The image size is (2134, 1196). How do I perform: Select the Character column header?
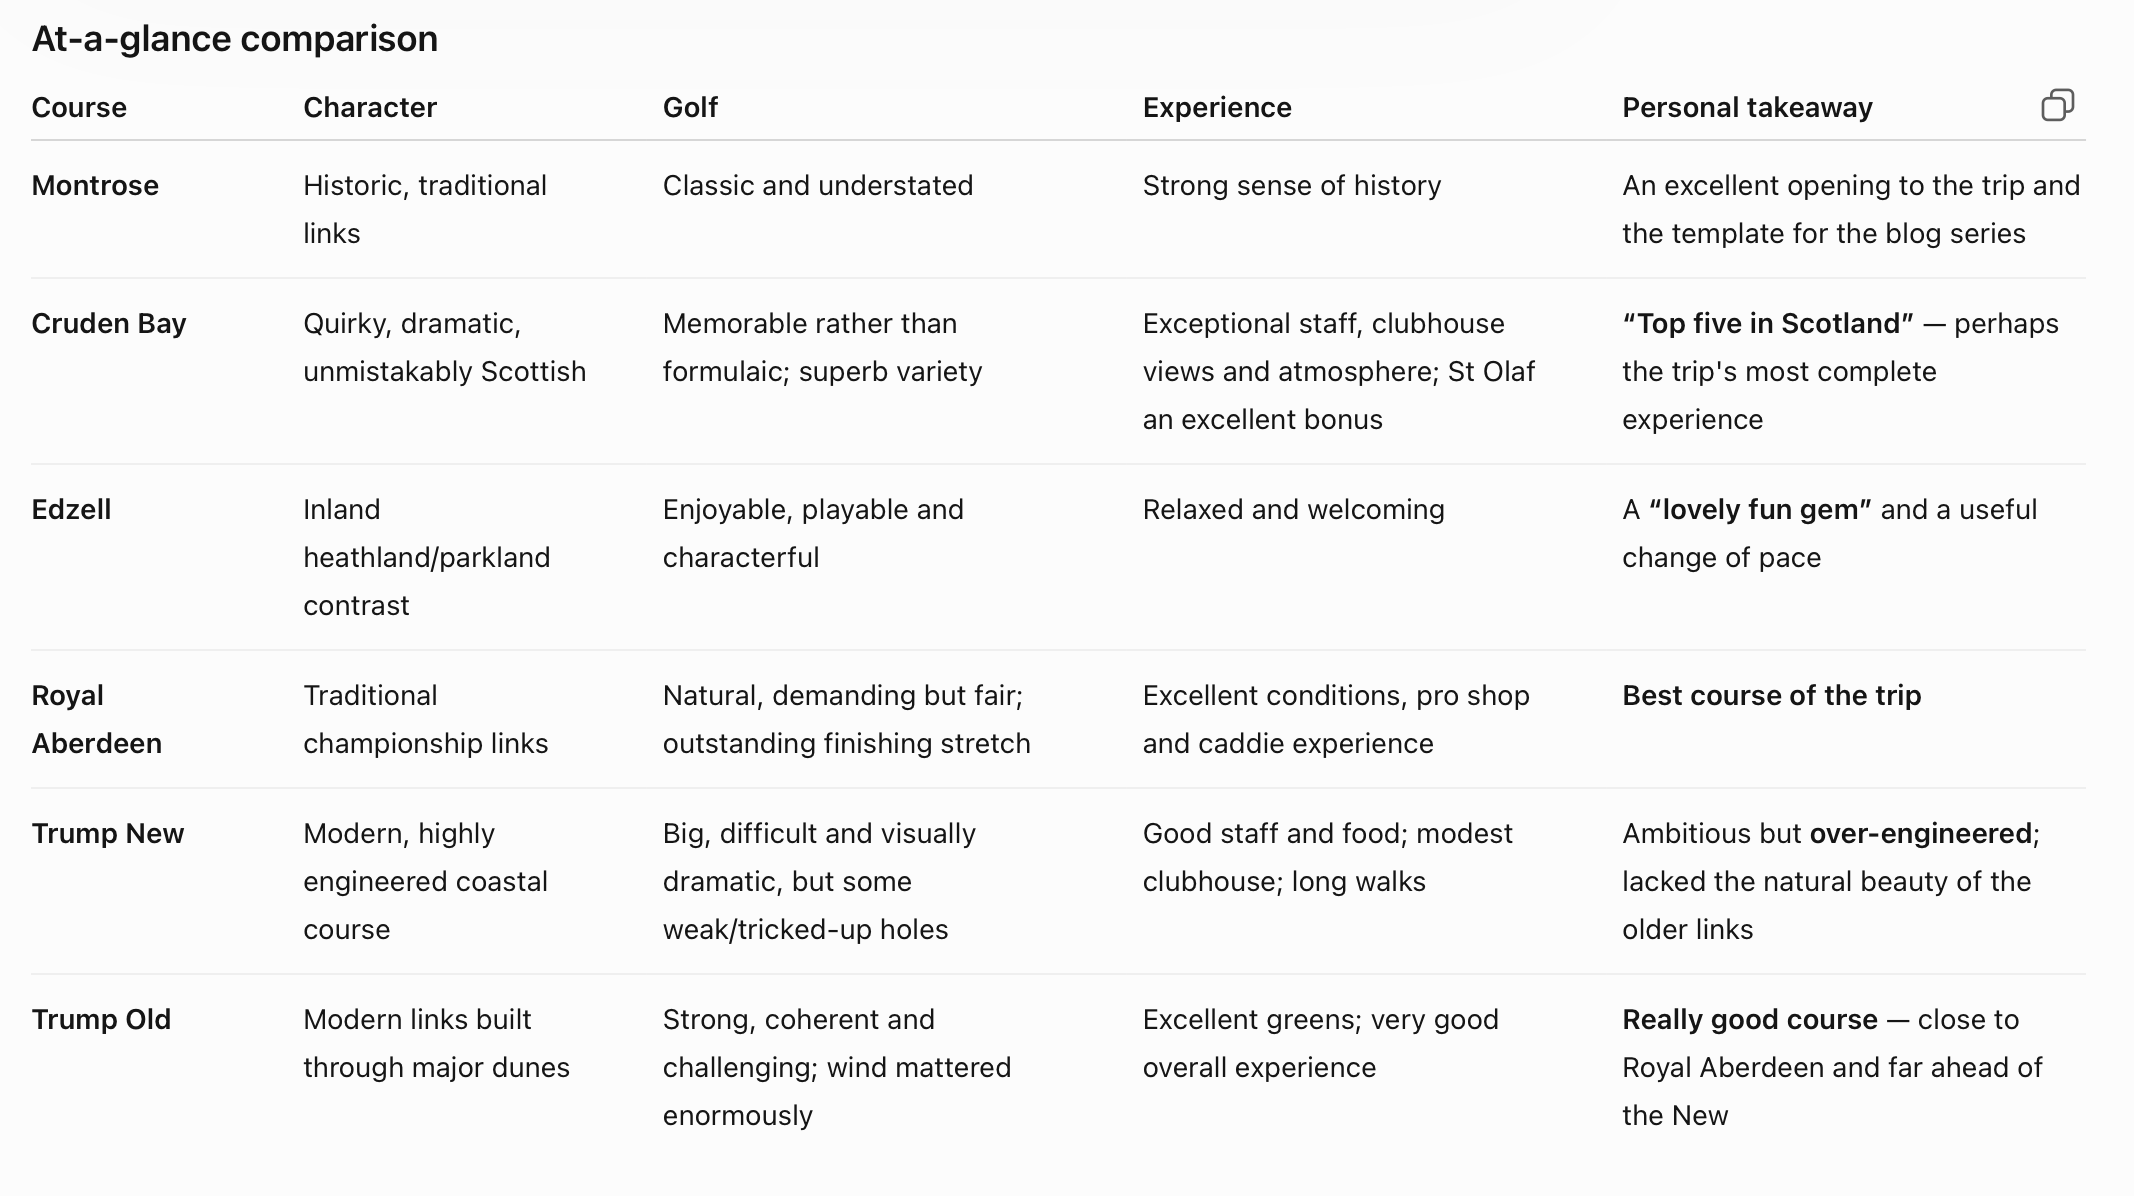[370, 107]
